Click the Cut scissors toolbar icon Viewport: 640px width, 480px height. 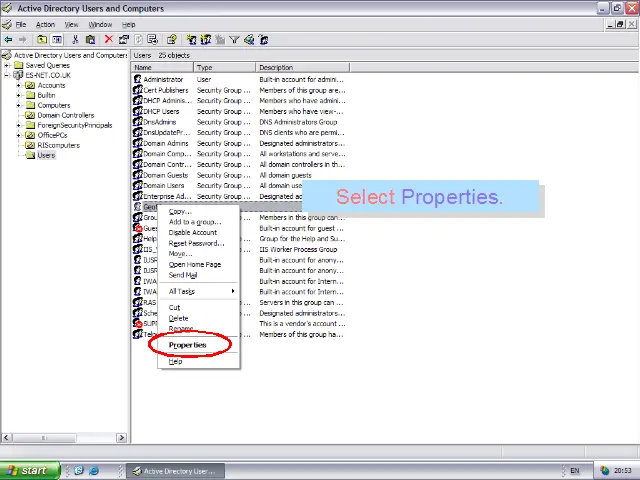[x=75, y=40]
